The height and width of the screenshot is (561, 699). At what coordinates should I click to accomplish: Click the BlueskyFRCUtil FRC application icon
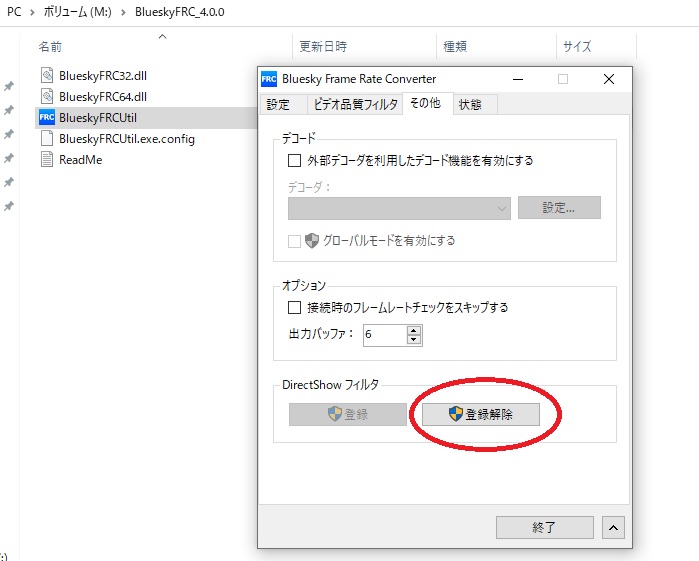(47, 117)
